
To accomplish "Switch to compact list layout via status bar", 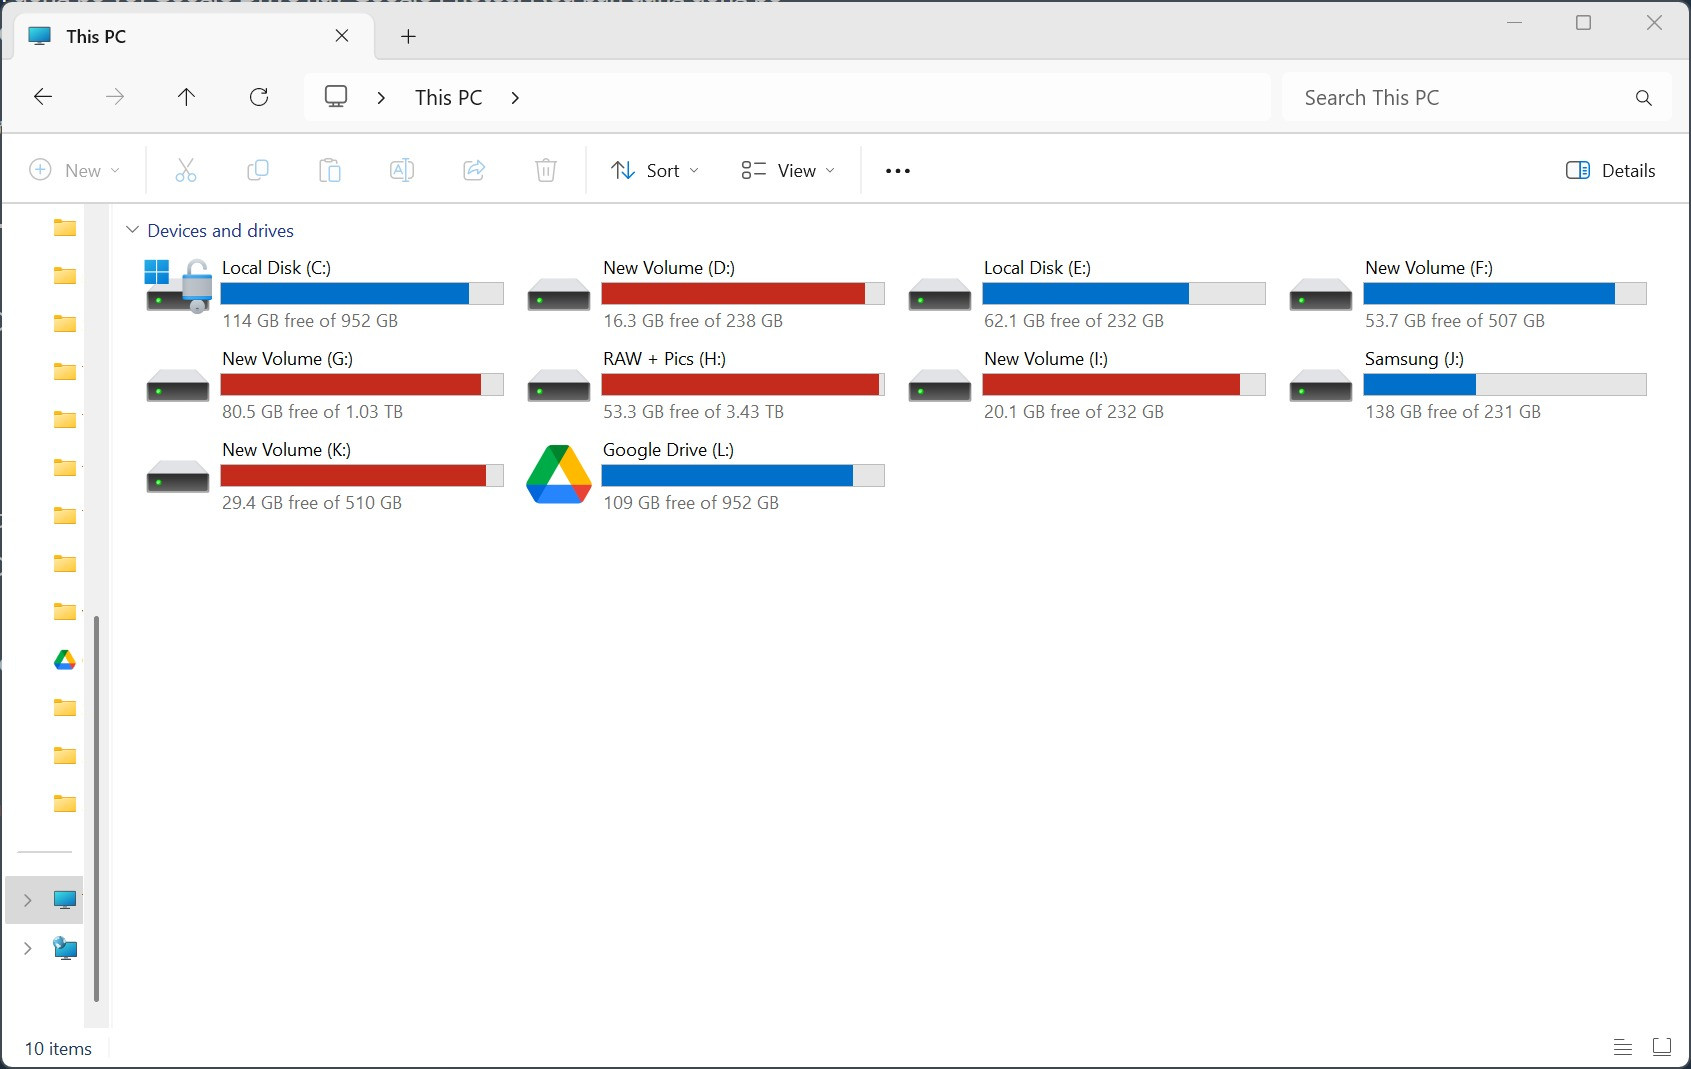I will (1622, 1047).
